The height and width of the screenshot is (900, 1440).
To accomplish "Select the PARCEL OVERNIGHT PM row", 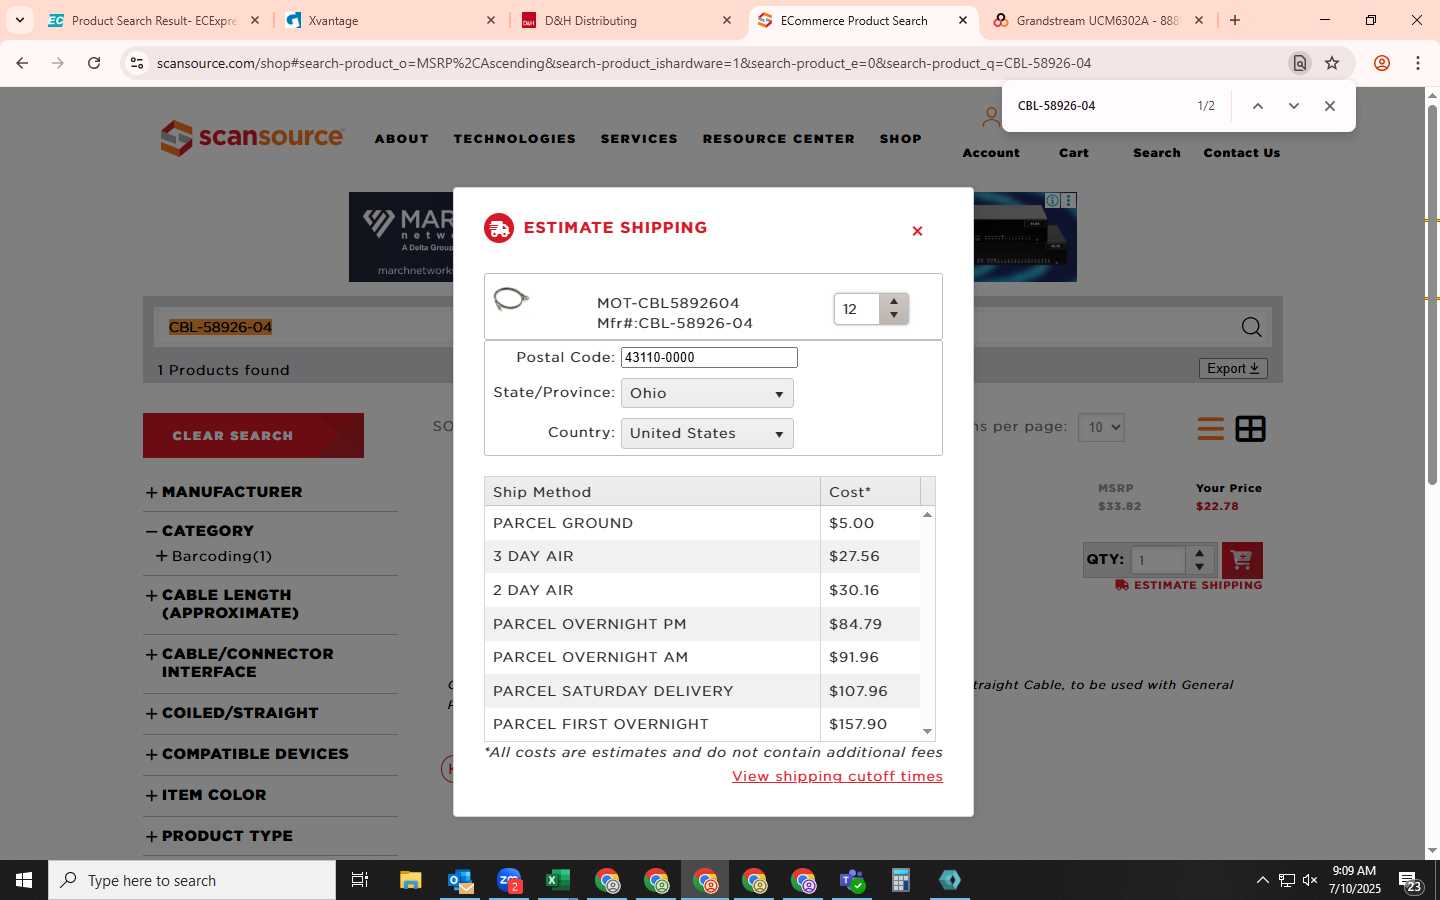I will tap(702, 624).
